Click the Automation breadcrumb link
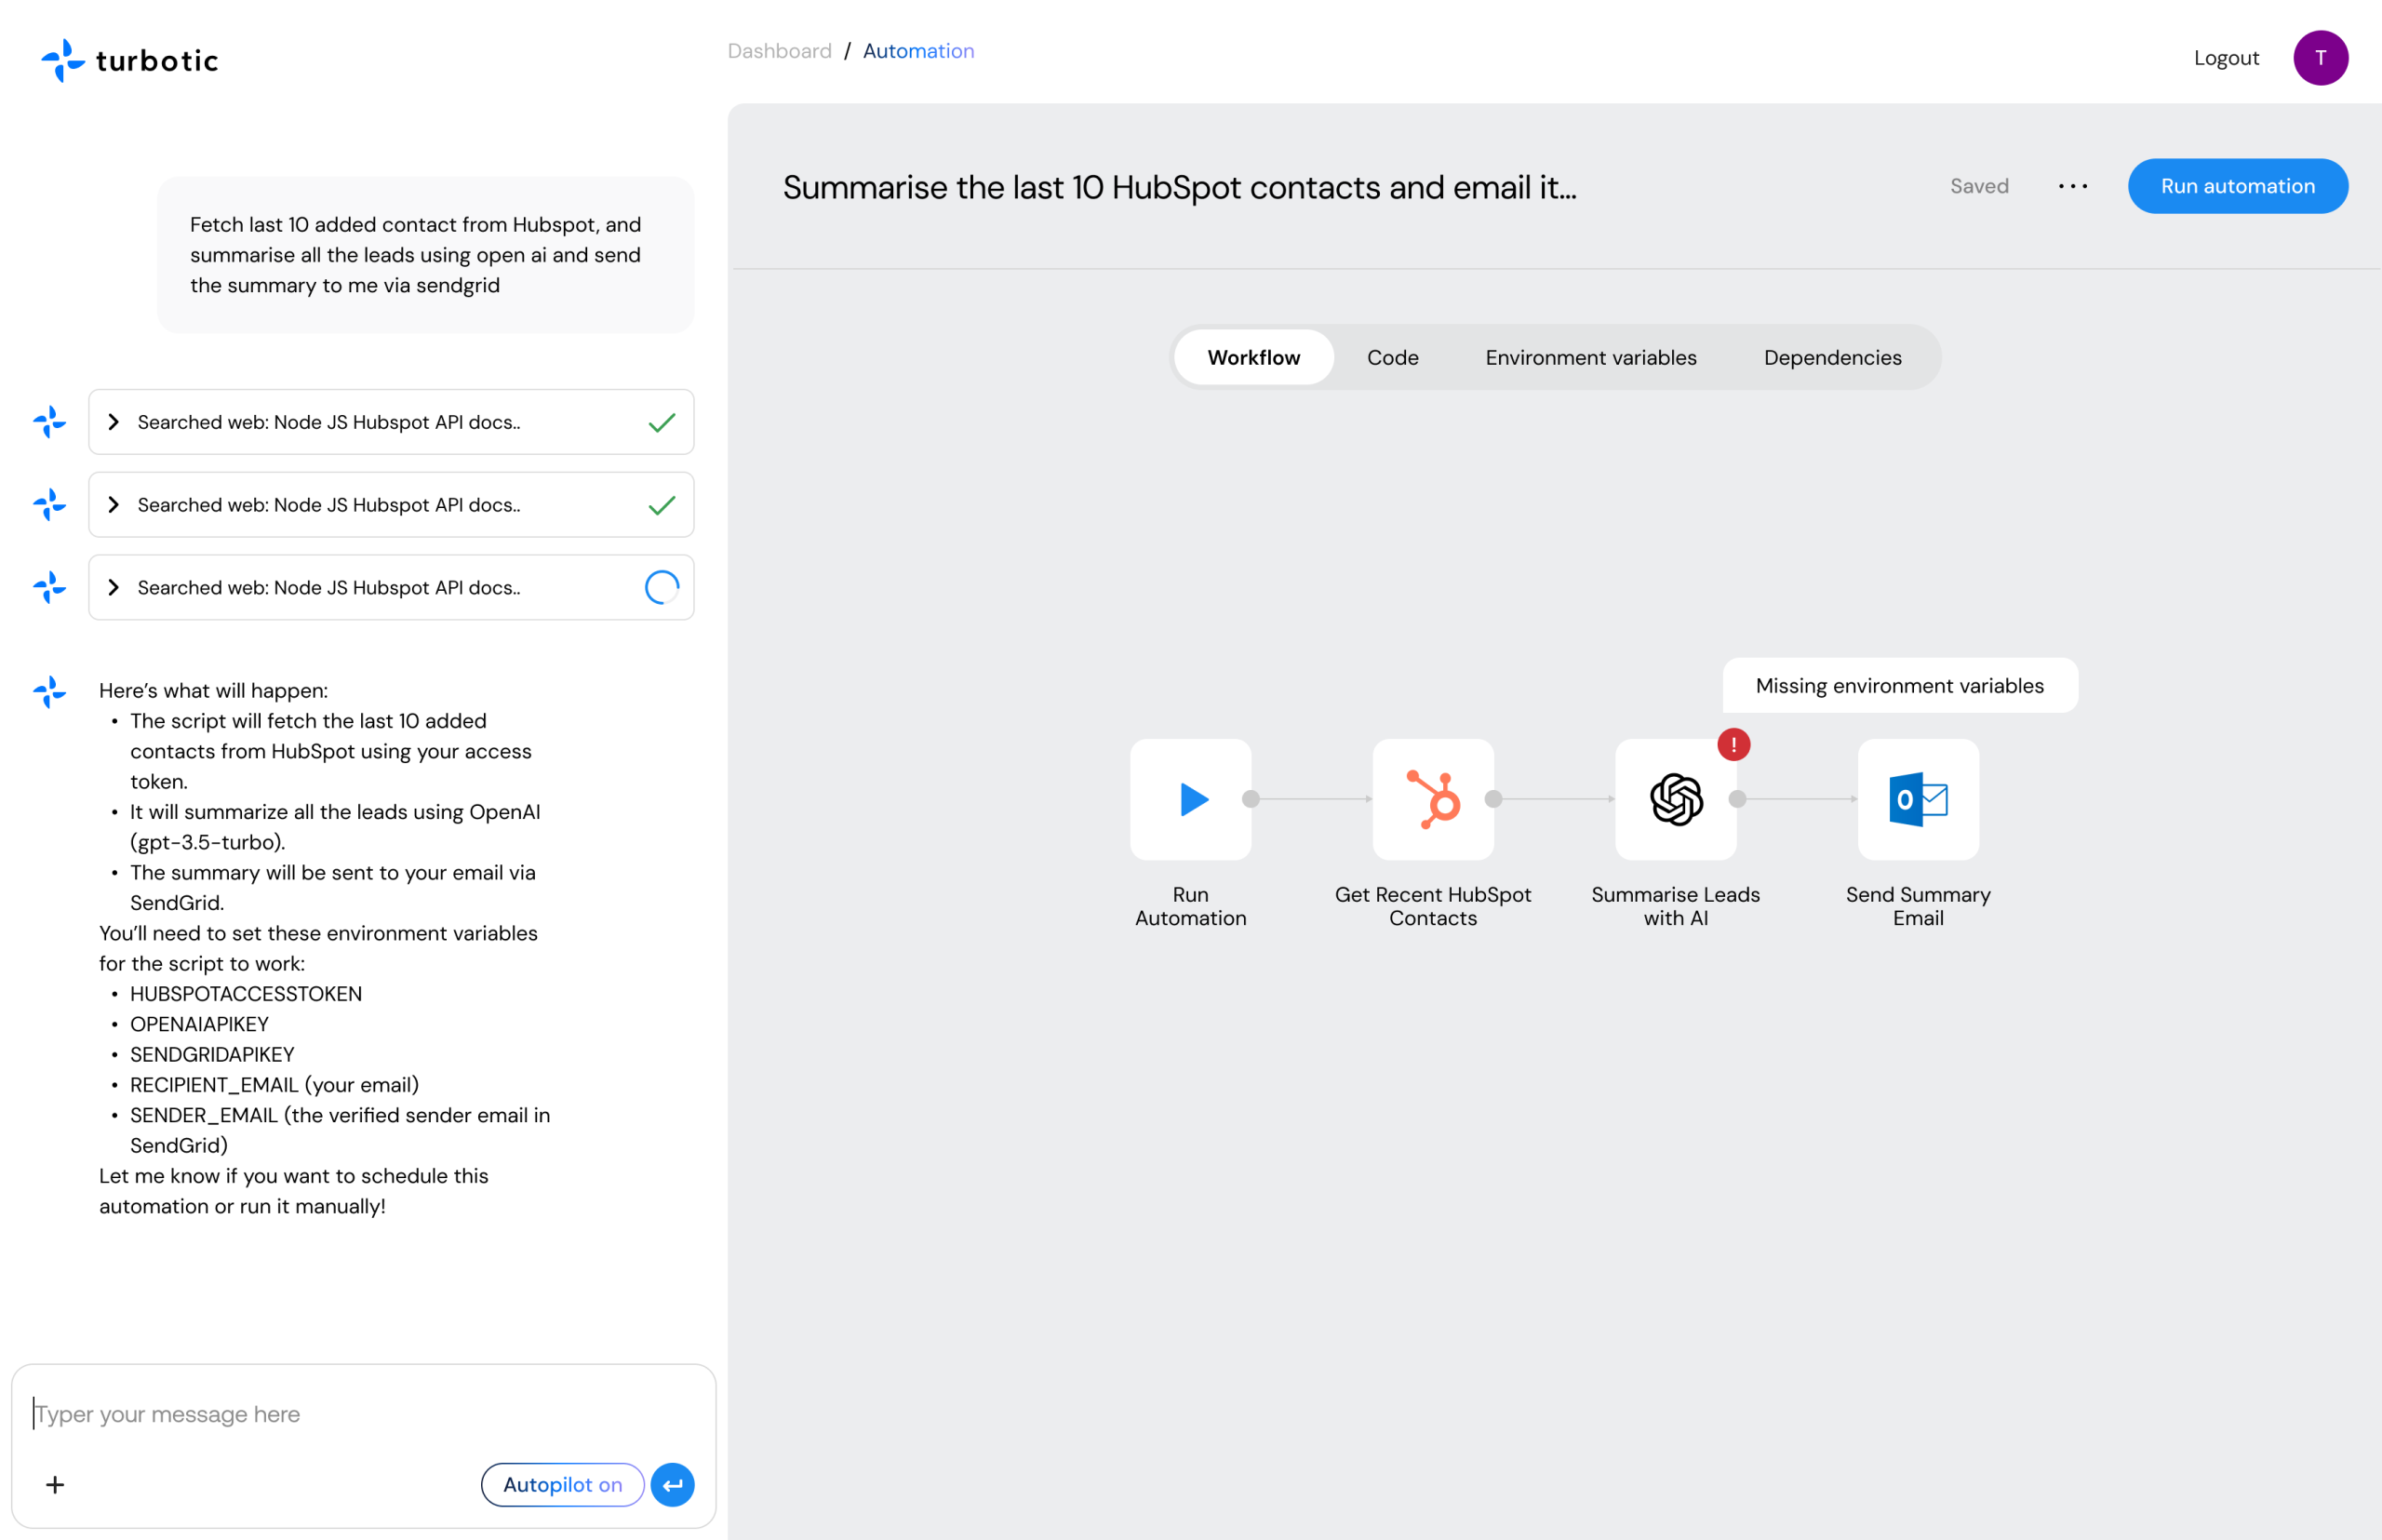 point(918,51)
